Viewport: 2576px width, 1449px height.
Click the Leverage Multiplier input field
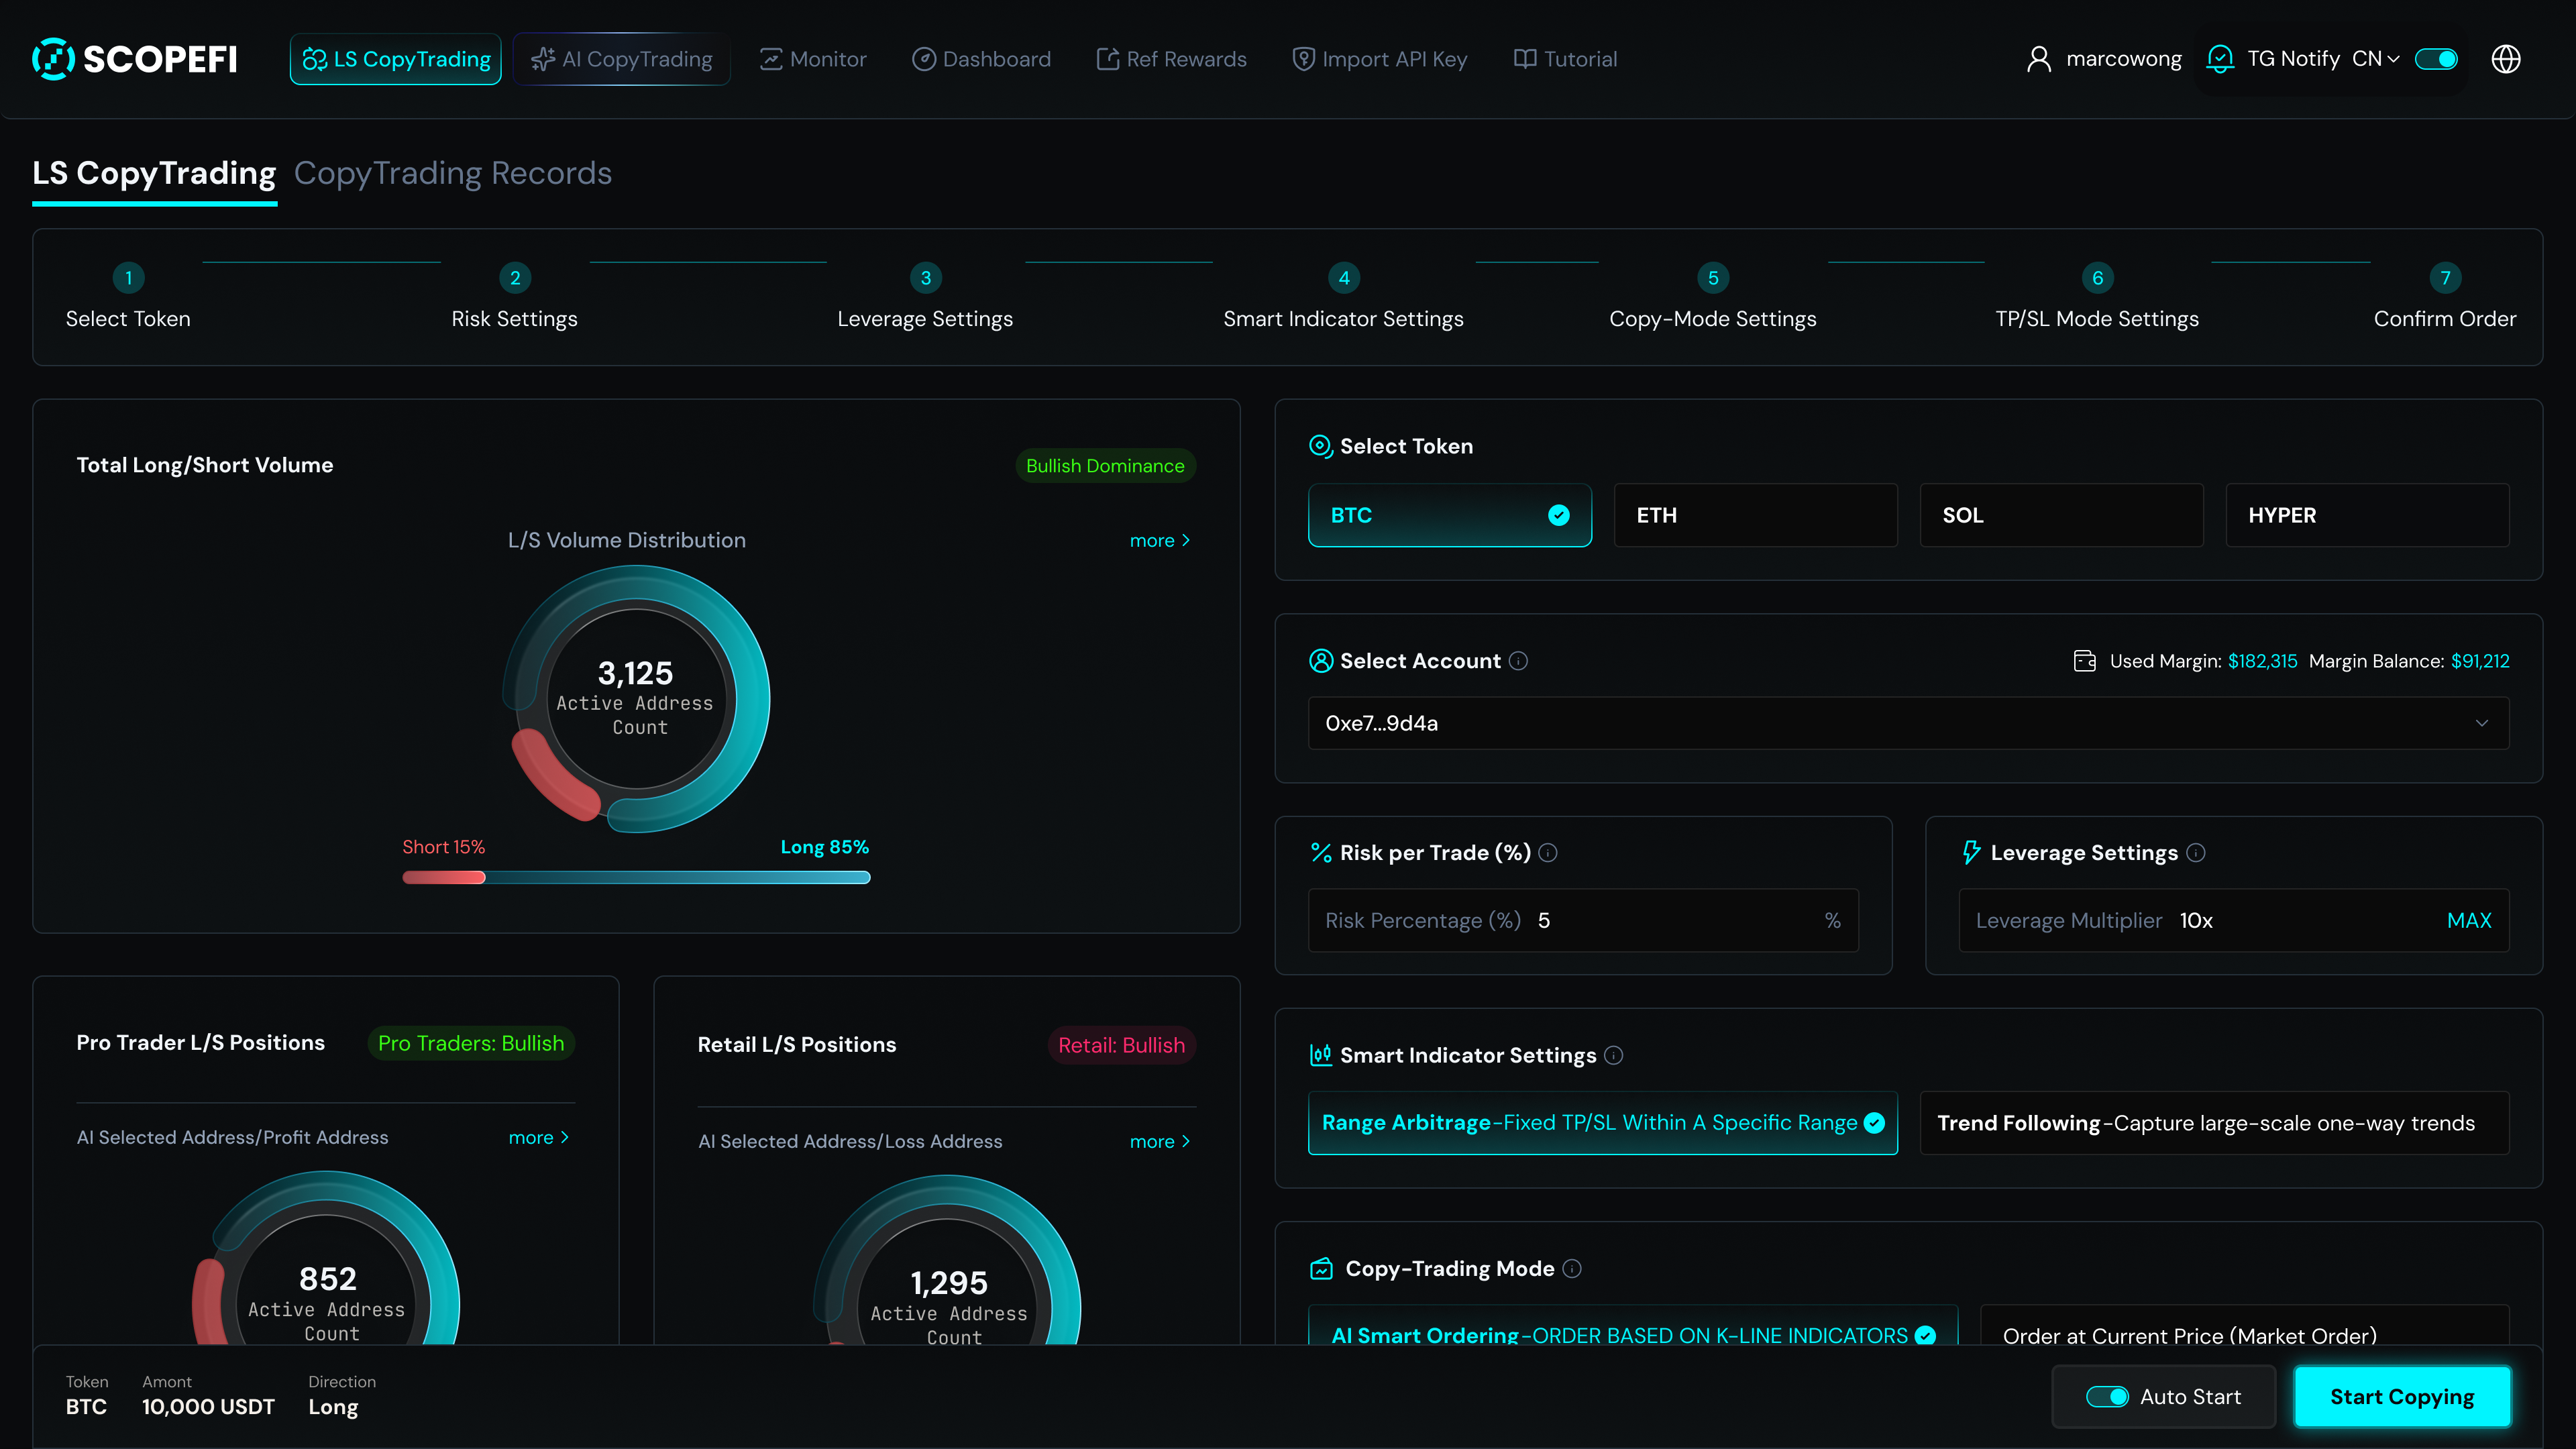tap(2234, 920)
